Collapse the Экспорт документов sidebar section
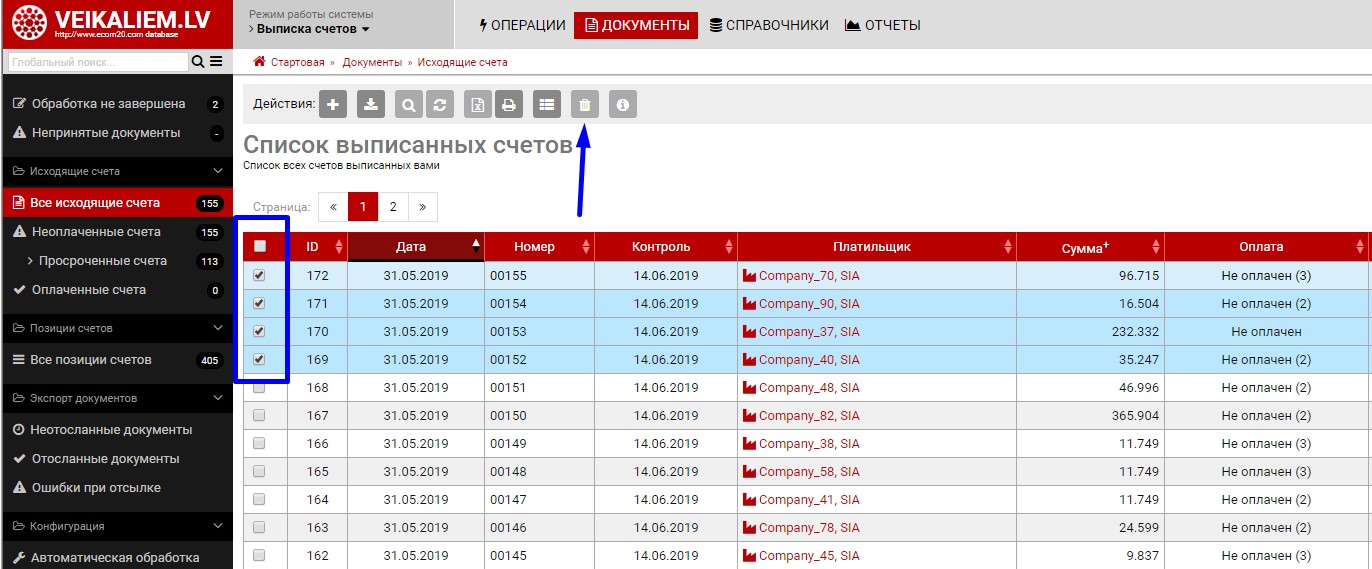 [x=218, y=398]
